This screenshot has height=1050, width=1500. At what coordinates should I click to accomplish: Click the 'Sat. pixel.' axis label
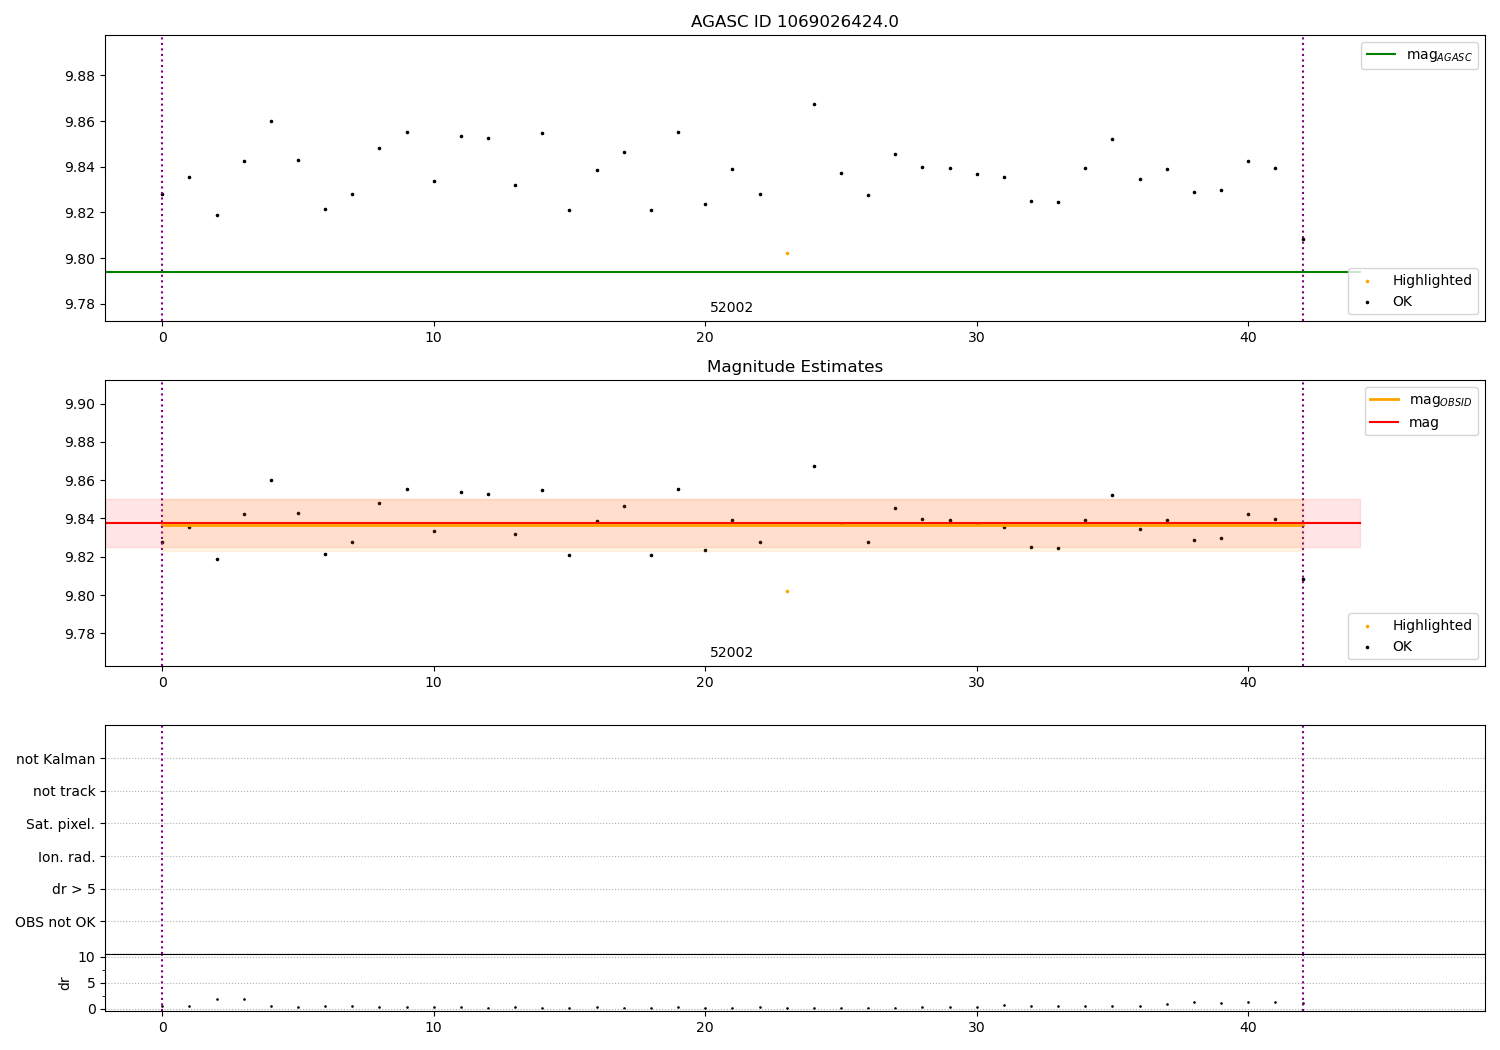pyautogui.click(x=61, y=824)
